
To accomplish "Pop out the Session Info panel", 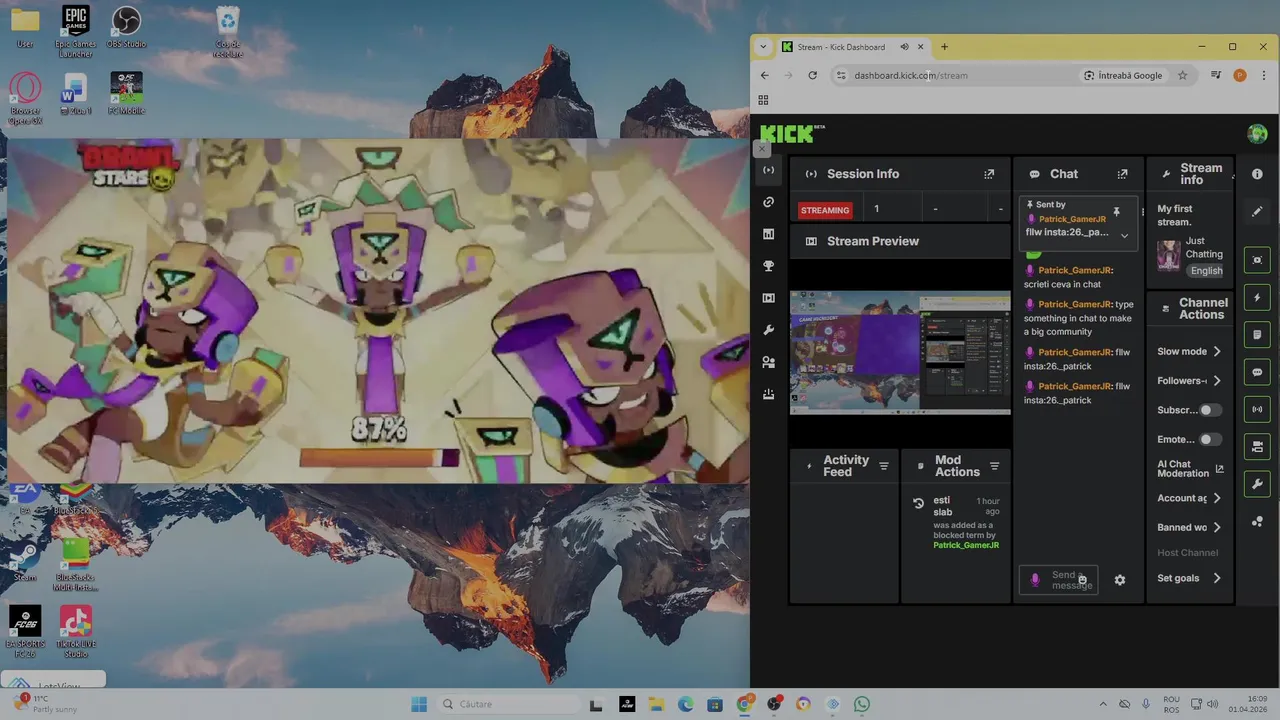I will (989, 174).
